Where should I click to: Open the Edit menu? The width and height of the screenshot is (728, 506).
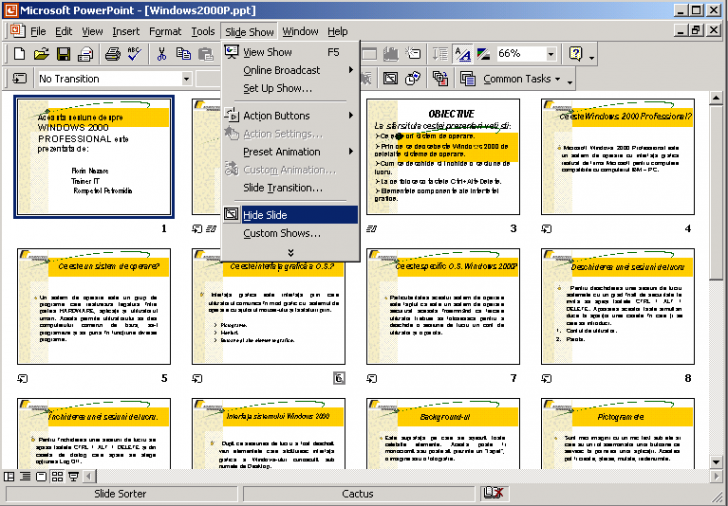pyautogui.click(x=64, y=31)
